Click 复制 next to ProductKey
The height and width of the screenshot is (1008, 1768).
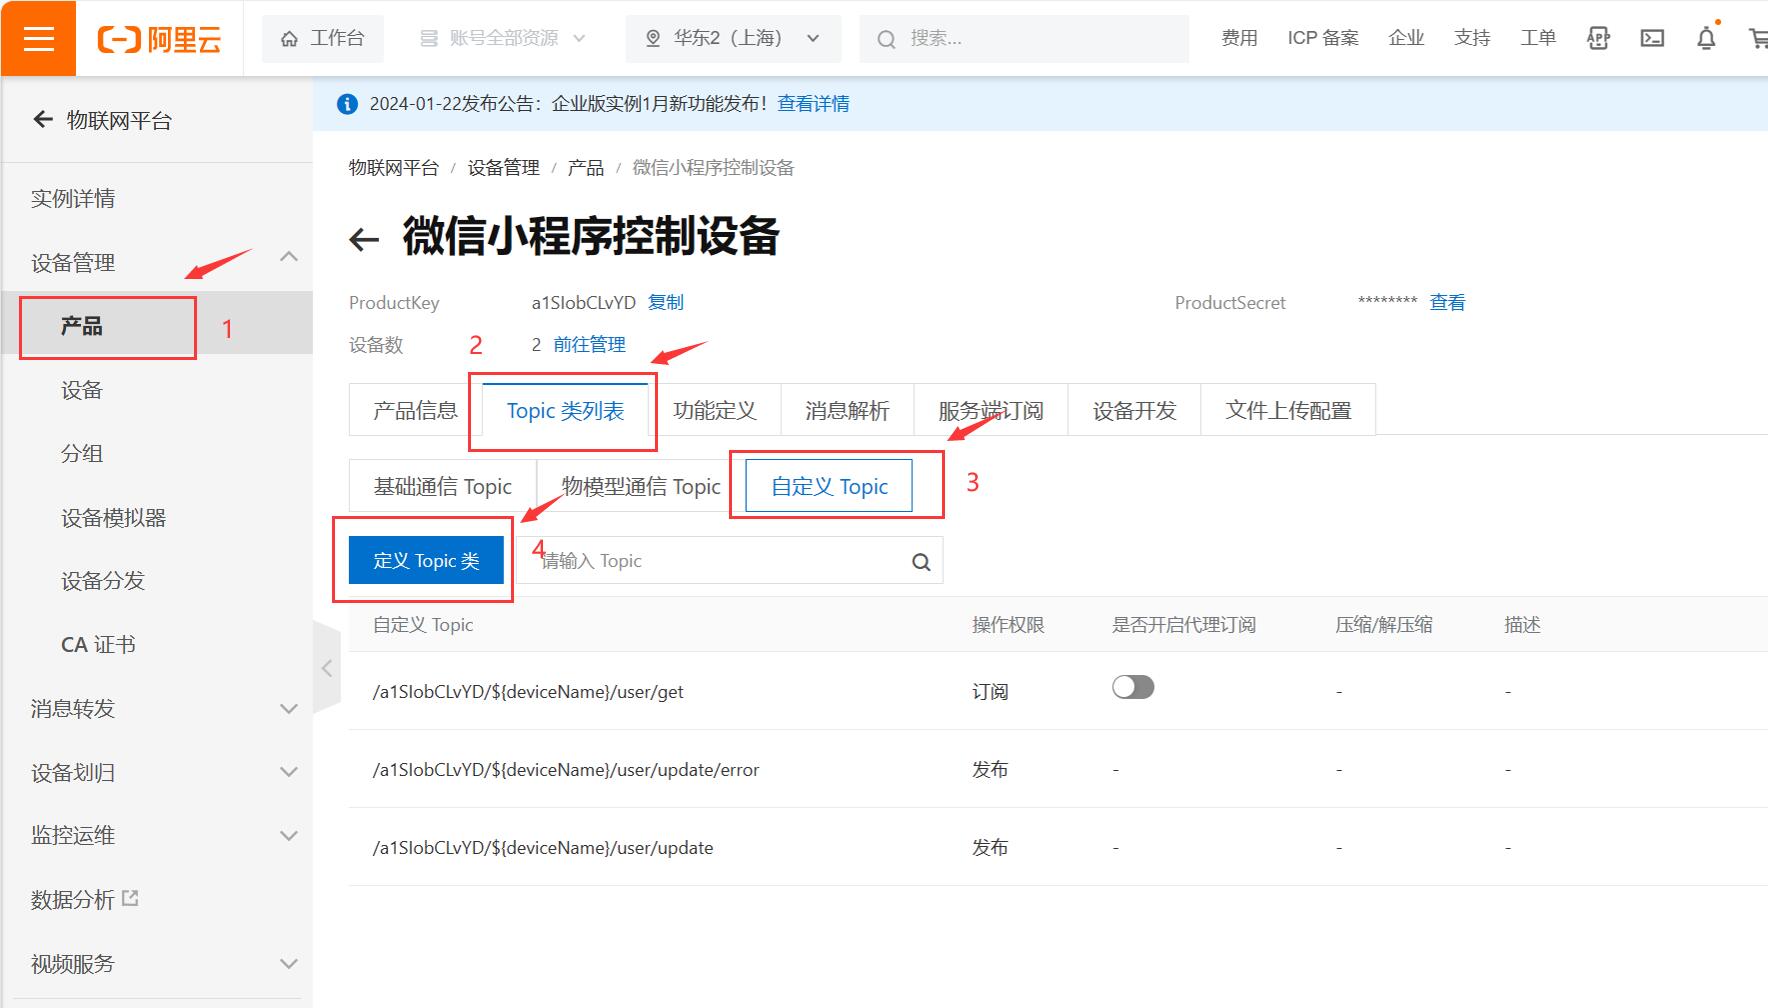666,302
